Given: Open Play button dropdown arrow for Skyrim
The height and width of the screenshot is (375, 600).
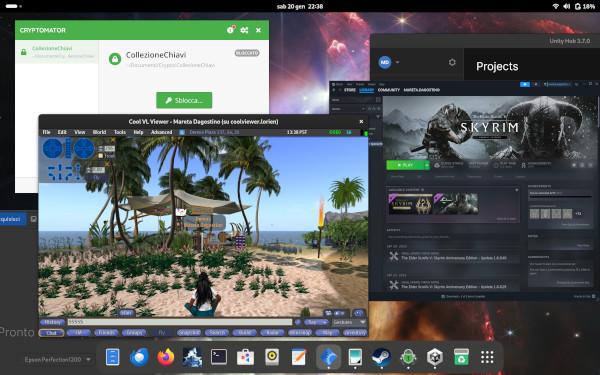Looking at the screenshot, I should tap(427, 165).
